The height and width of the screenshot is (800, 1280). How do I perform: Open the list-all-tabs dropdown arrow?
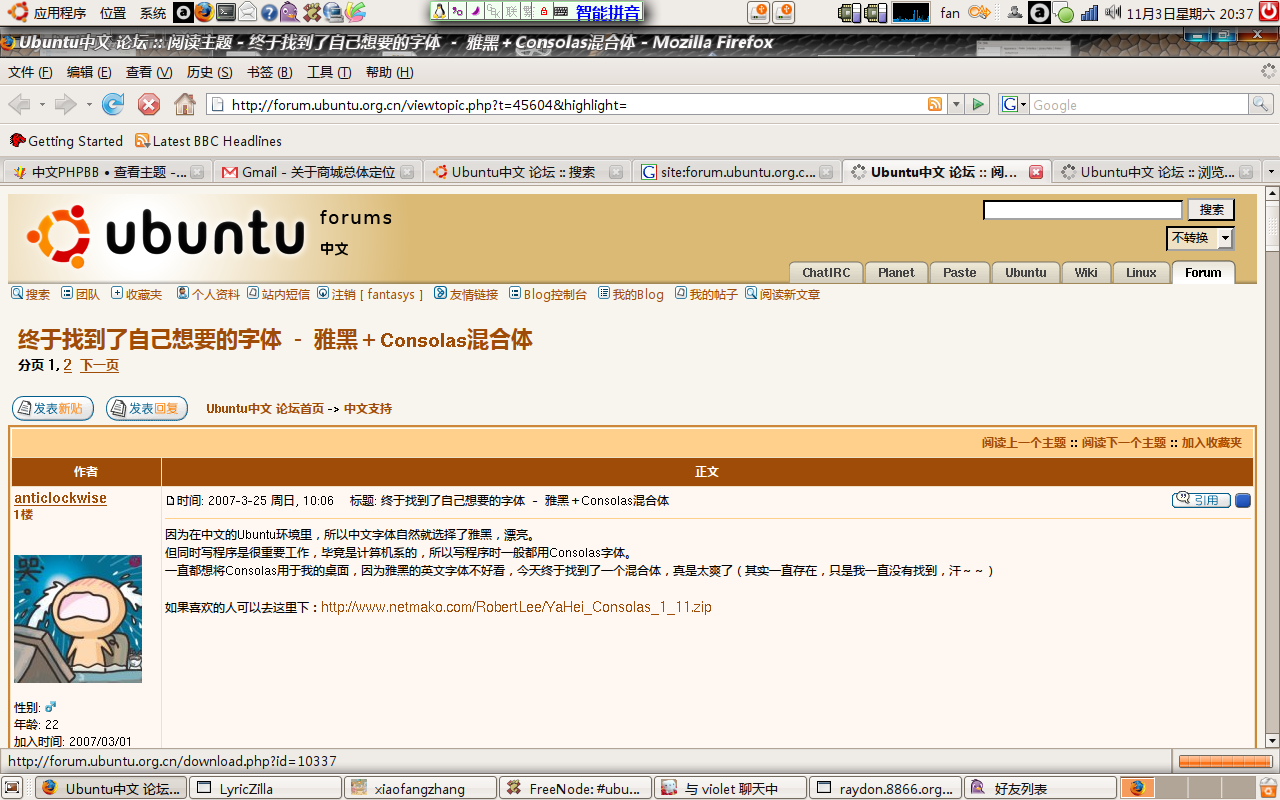[x=1271, y=172]
